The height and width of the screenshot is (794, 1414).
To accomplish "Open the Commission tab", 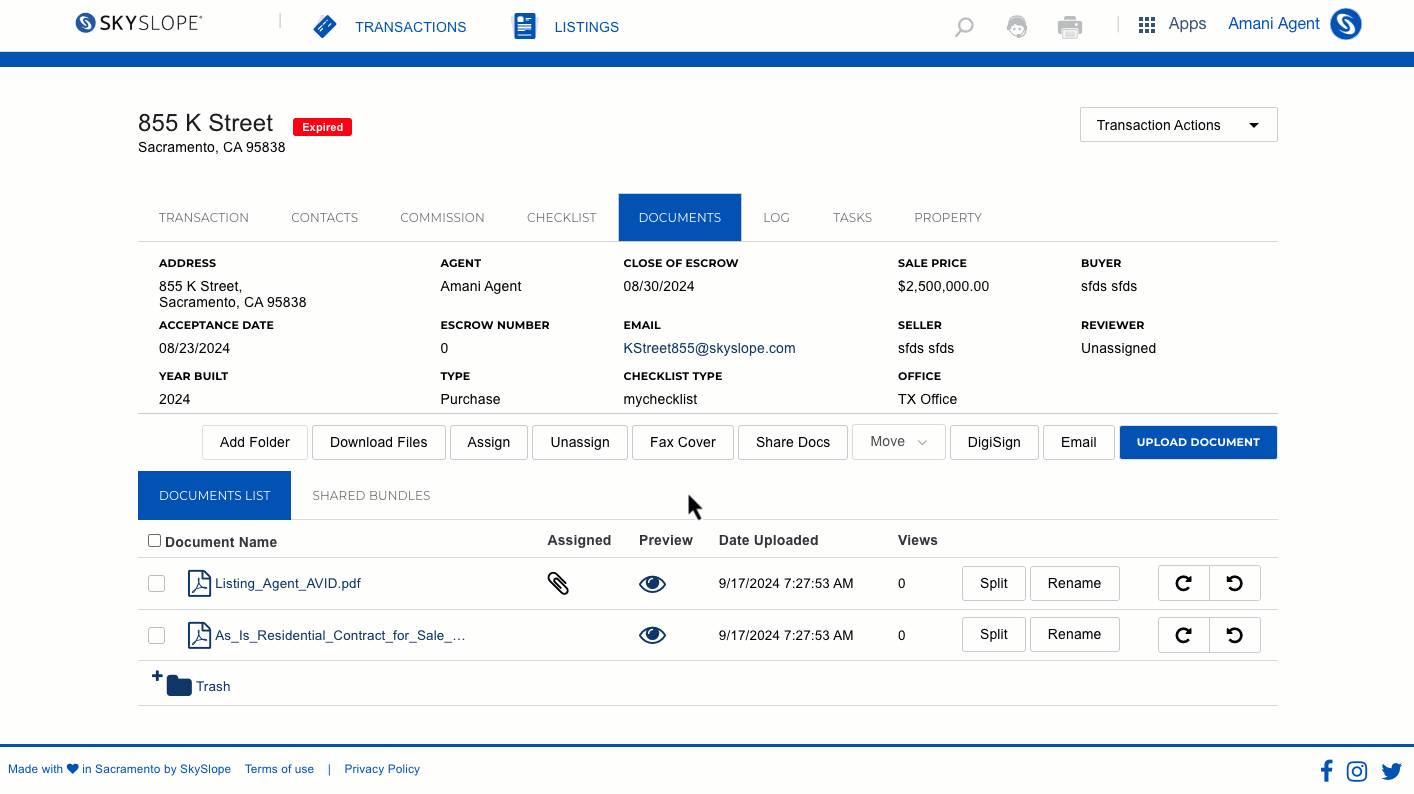I will pyautogui.click(x=442, y=217).
